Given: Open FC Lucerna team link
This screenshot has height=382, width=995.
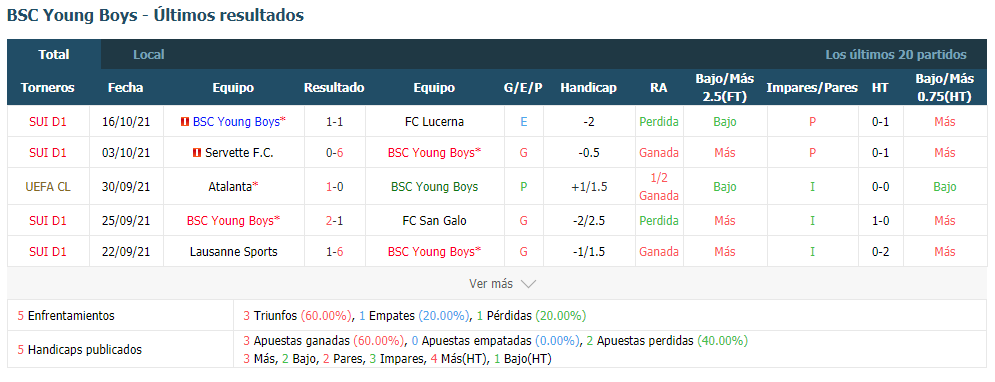Looking at the screenshot, I should pyautogui.click(x=434, y=122).
